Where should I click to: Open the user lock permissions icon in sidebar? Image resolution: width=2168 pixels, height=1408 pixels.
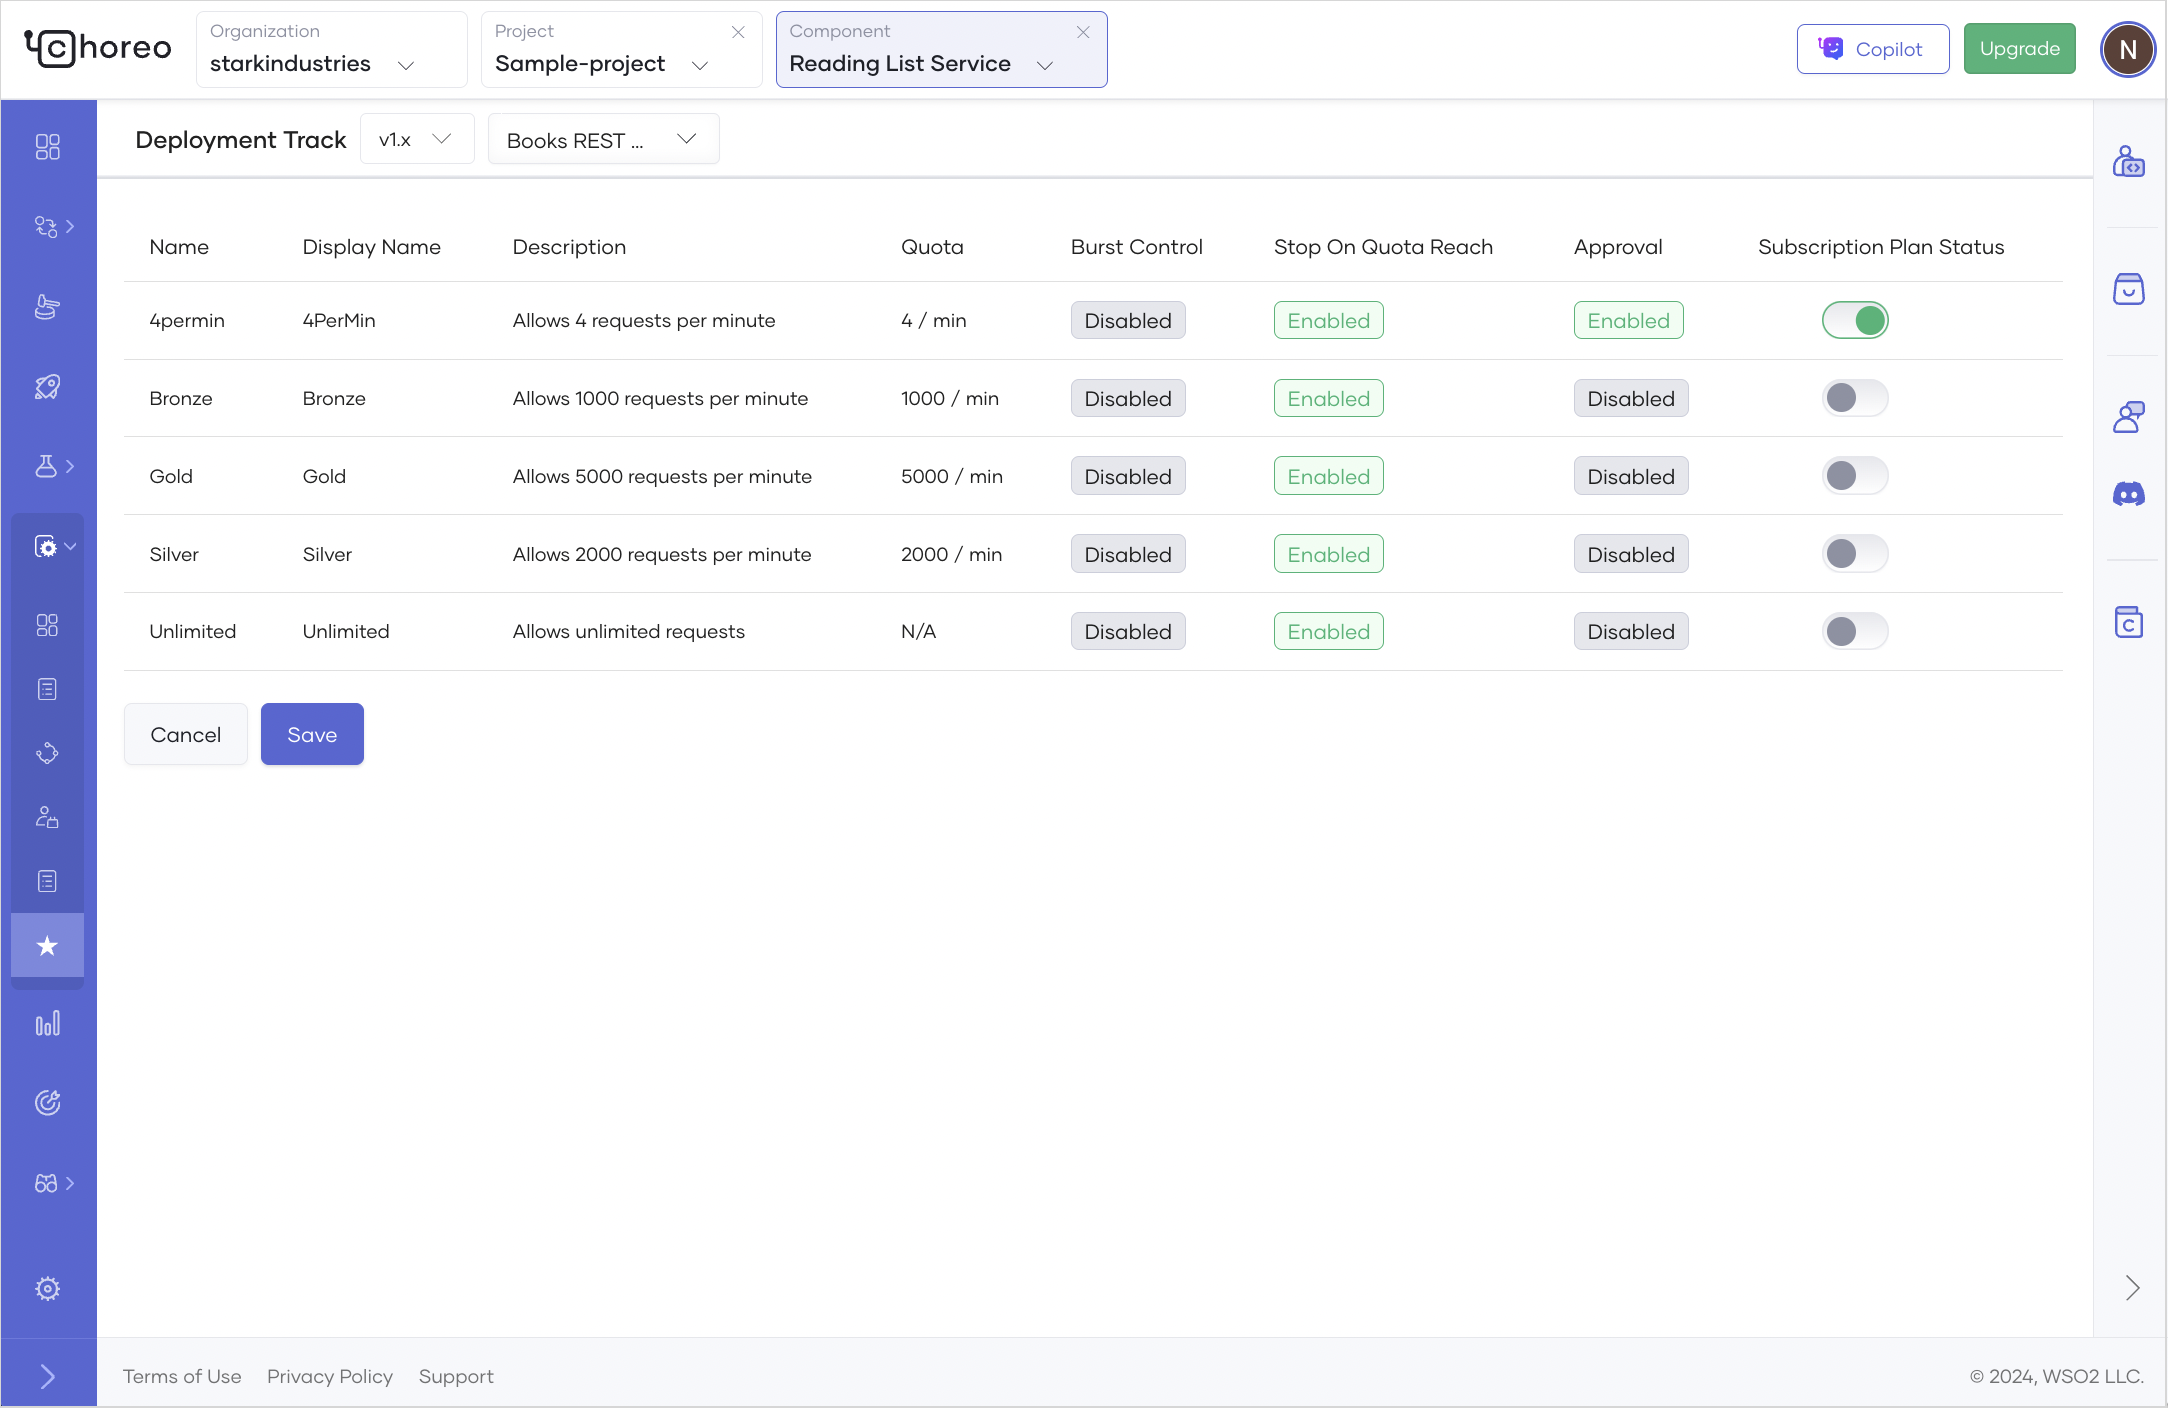(47, 817)
